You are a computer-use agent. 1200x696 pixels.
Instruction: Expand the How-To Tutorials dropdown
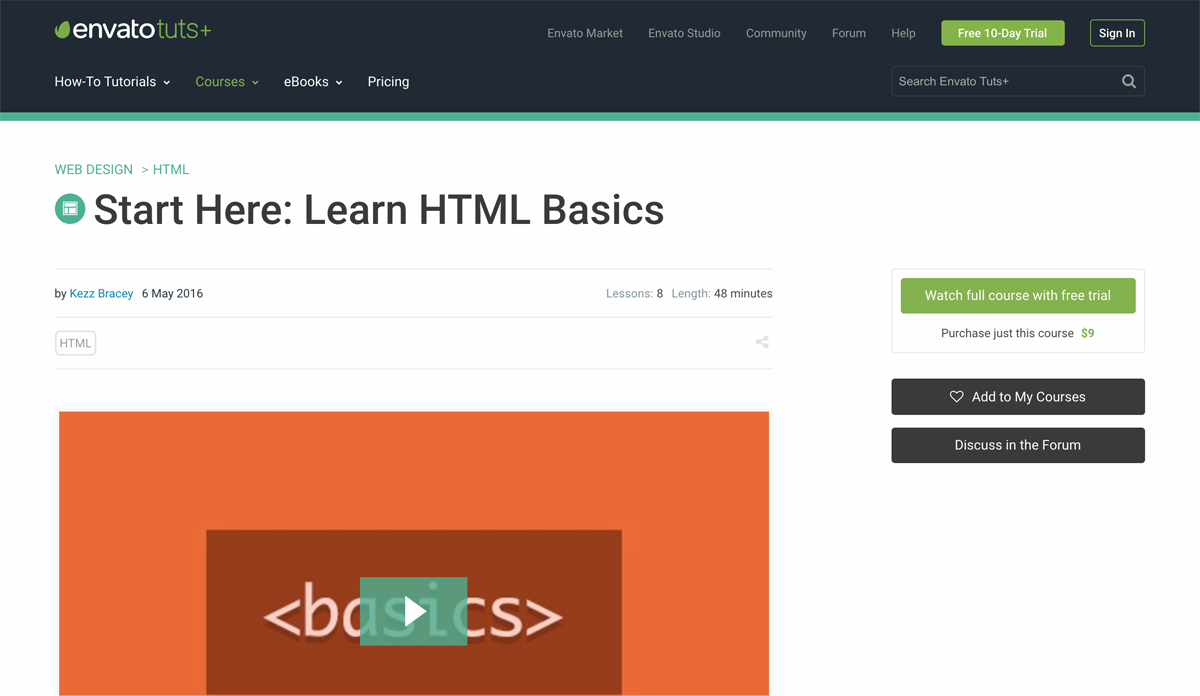click(x=112, y=82)
